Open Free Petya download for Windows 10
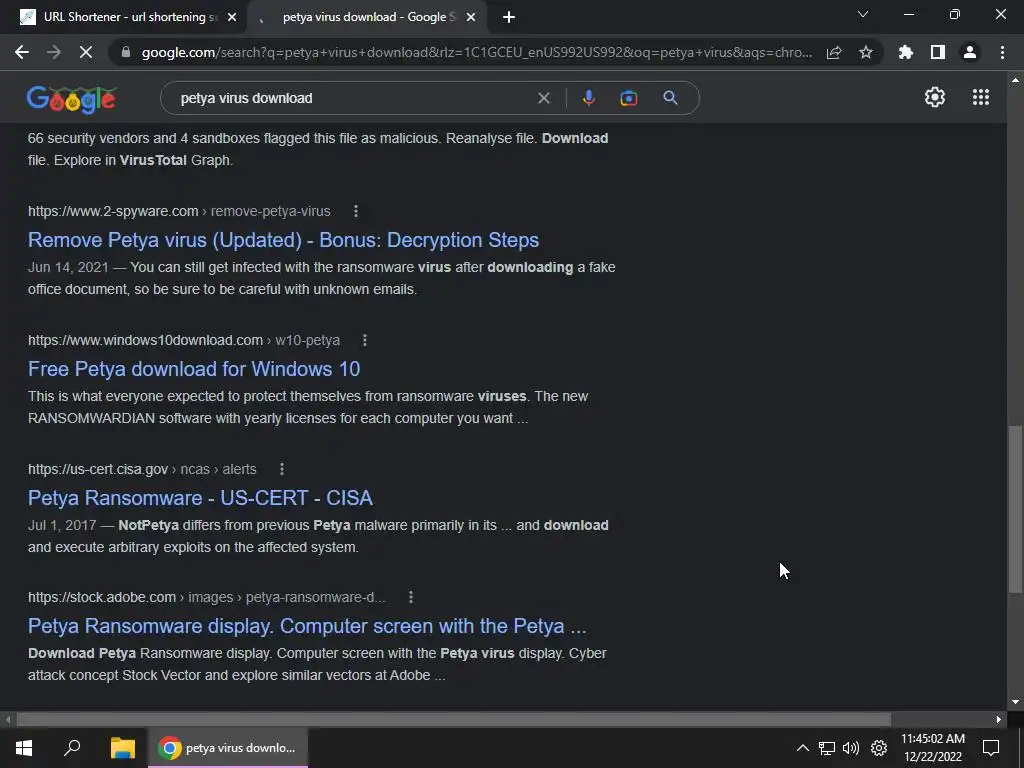1024x768 pixels. [194, 369]
